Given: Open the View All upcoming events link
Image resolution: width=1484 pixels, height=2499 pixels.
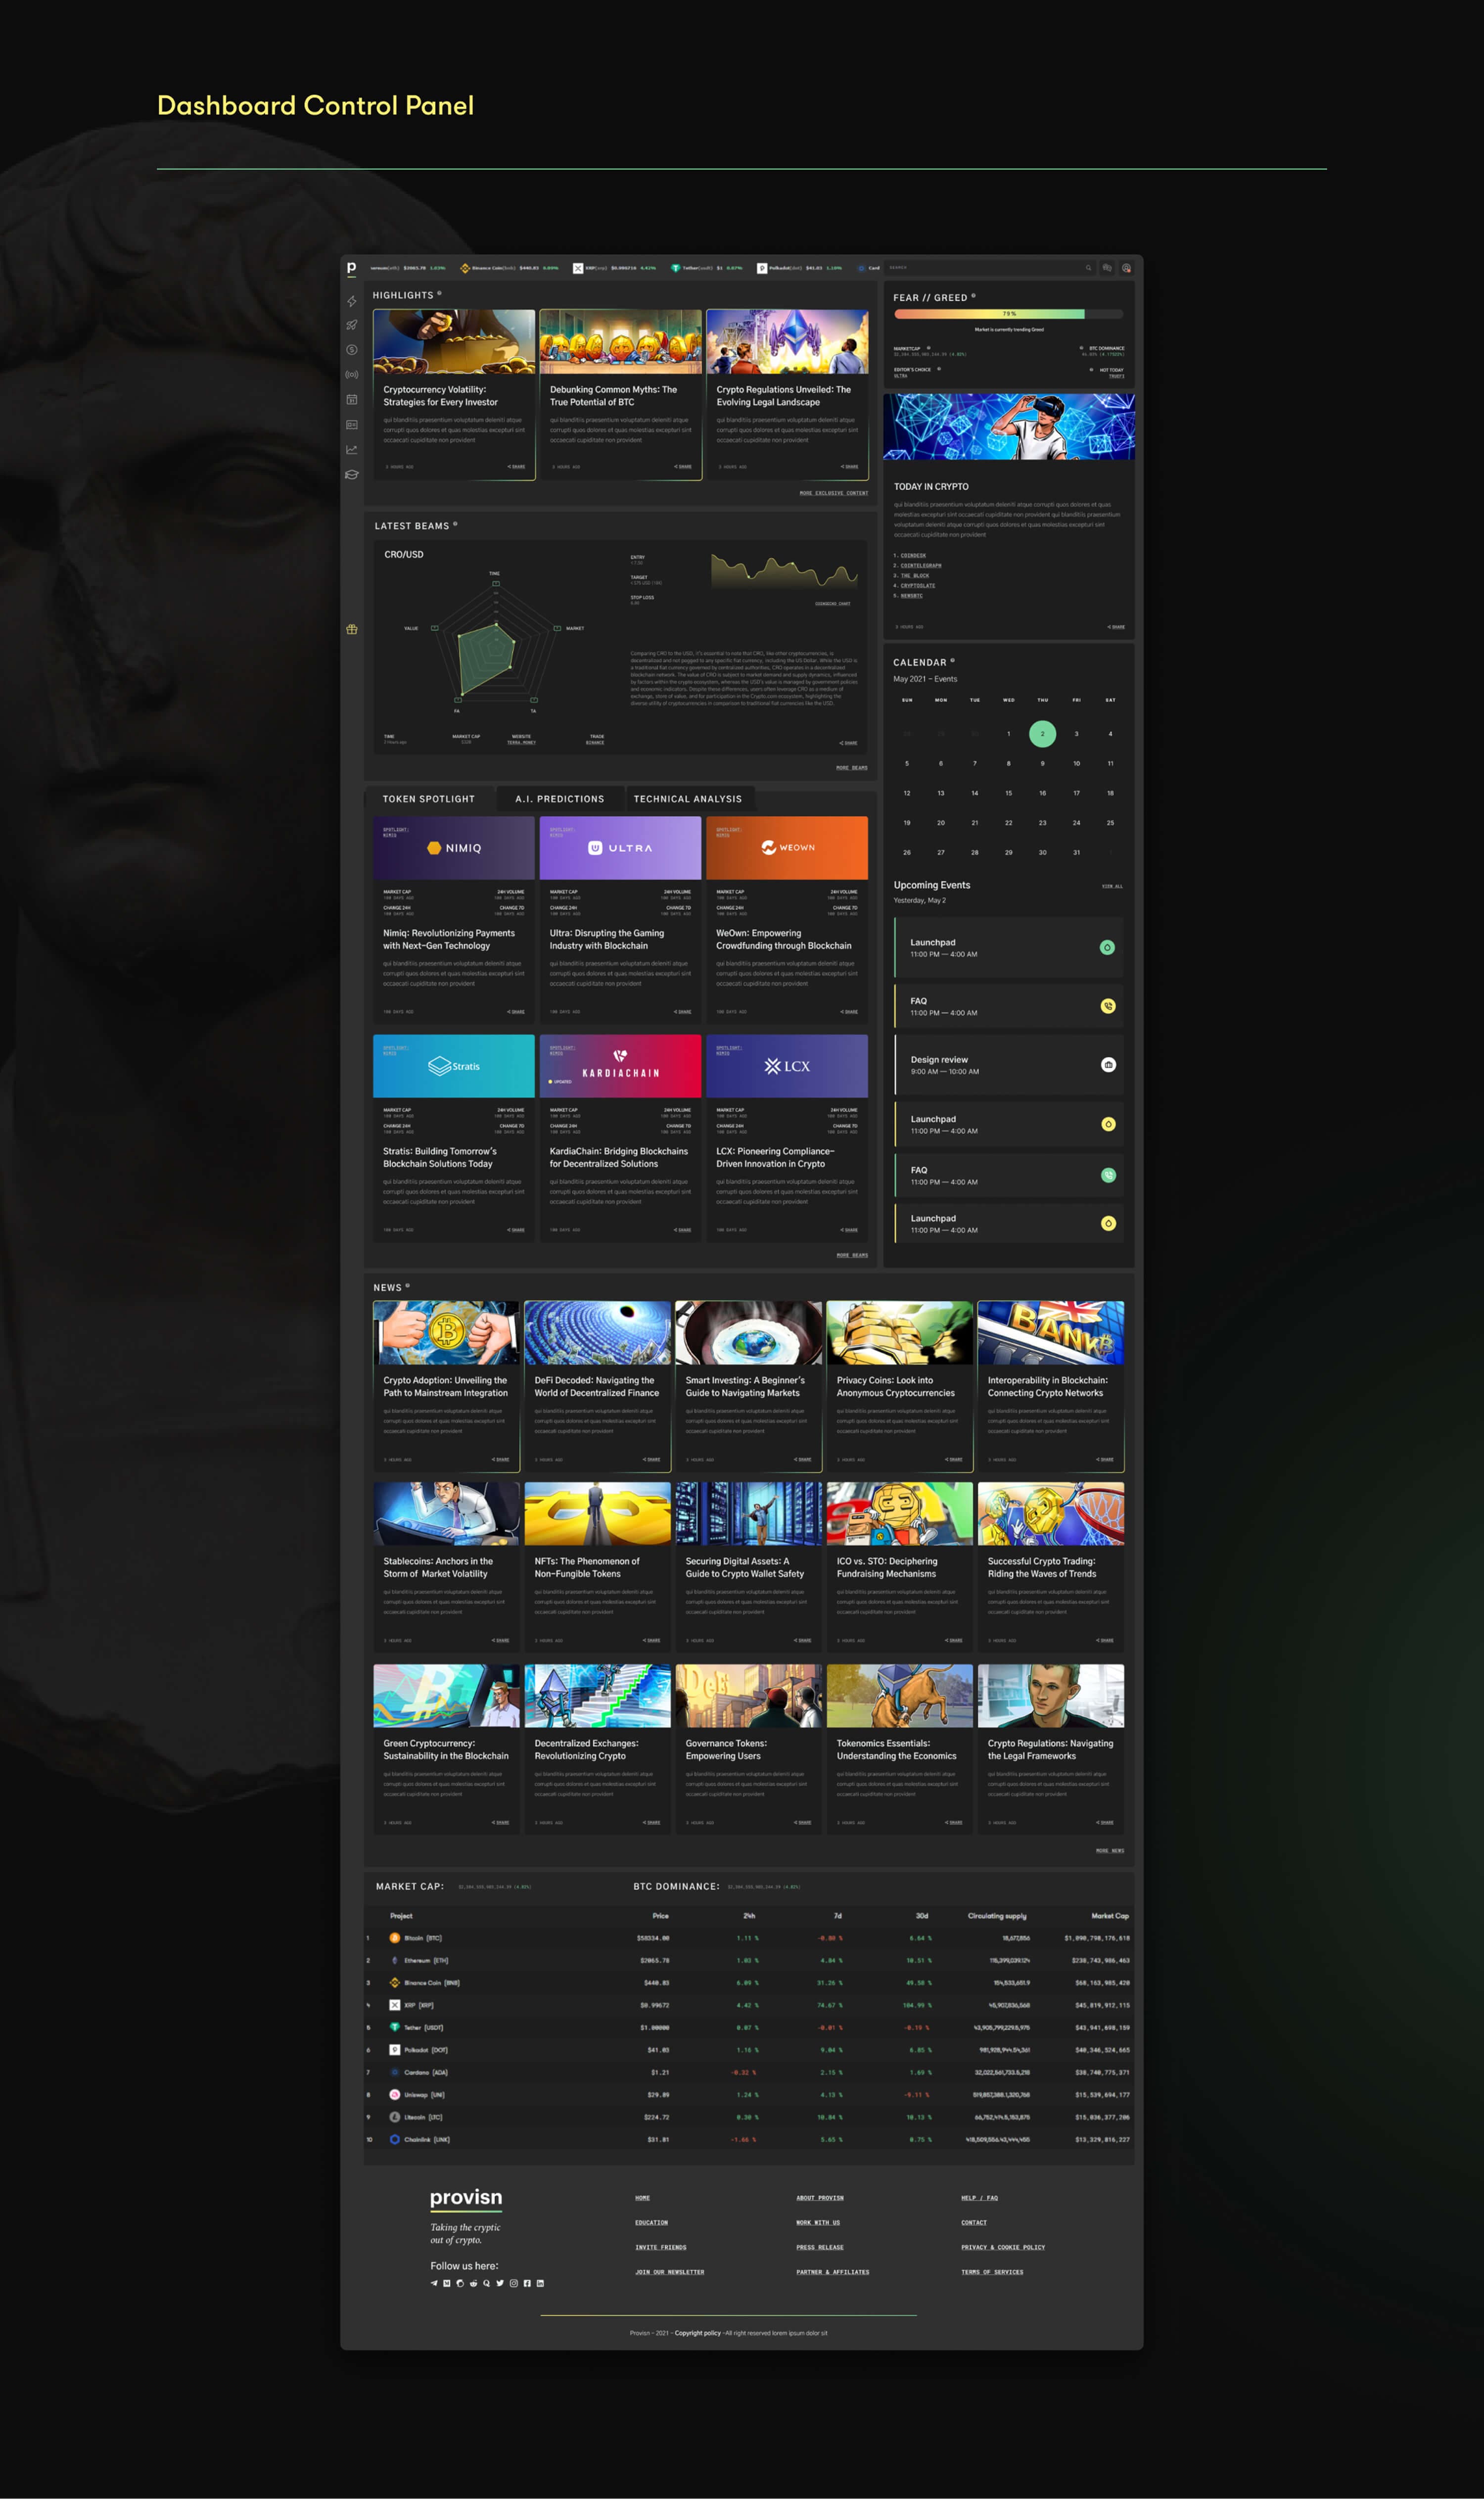Looking at the screenshot, I should (x=1112, y=886).
